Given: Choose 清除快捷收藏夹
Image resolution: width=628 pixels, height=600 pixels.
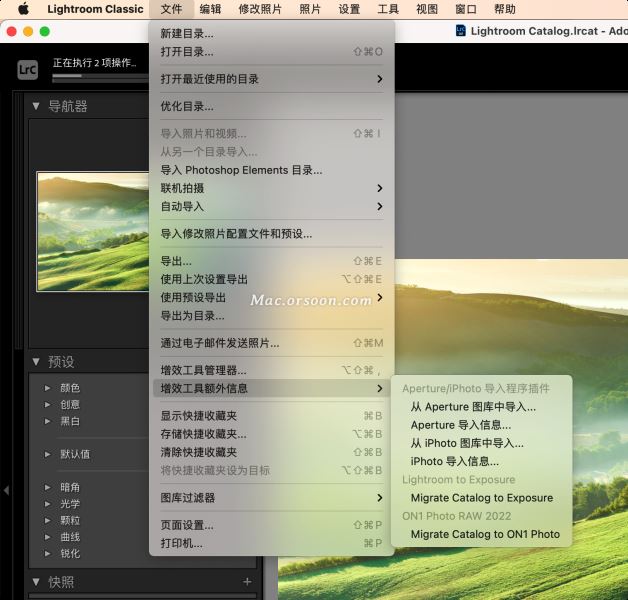Looking at the screenshot, I should (272, 452).
